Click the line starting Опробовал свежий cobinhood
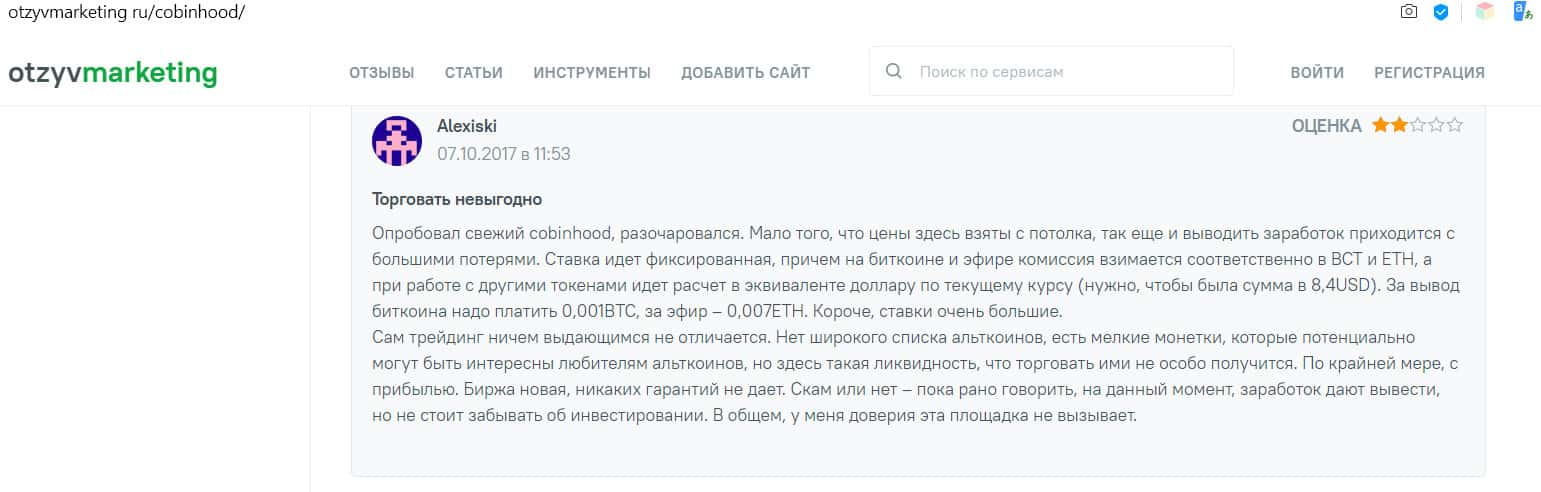The height and width of the screenshot is (492, 1541). [911, 233]
